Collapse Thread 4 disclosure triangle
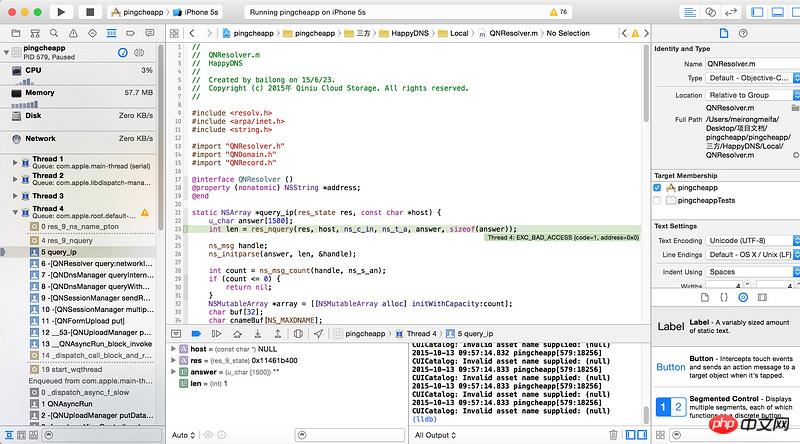This screenshot has width=800, height=444. 14,210
